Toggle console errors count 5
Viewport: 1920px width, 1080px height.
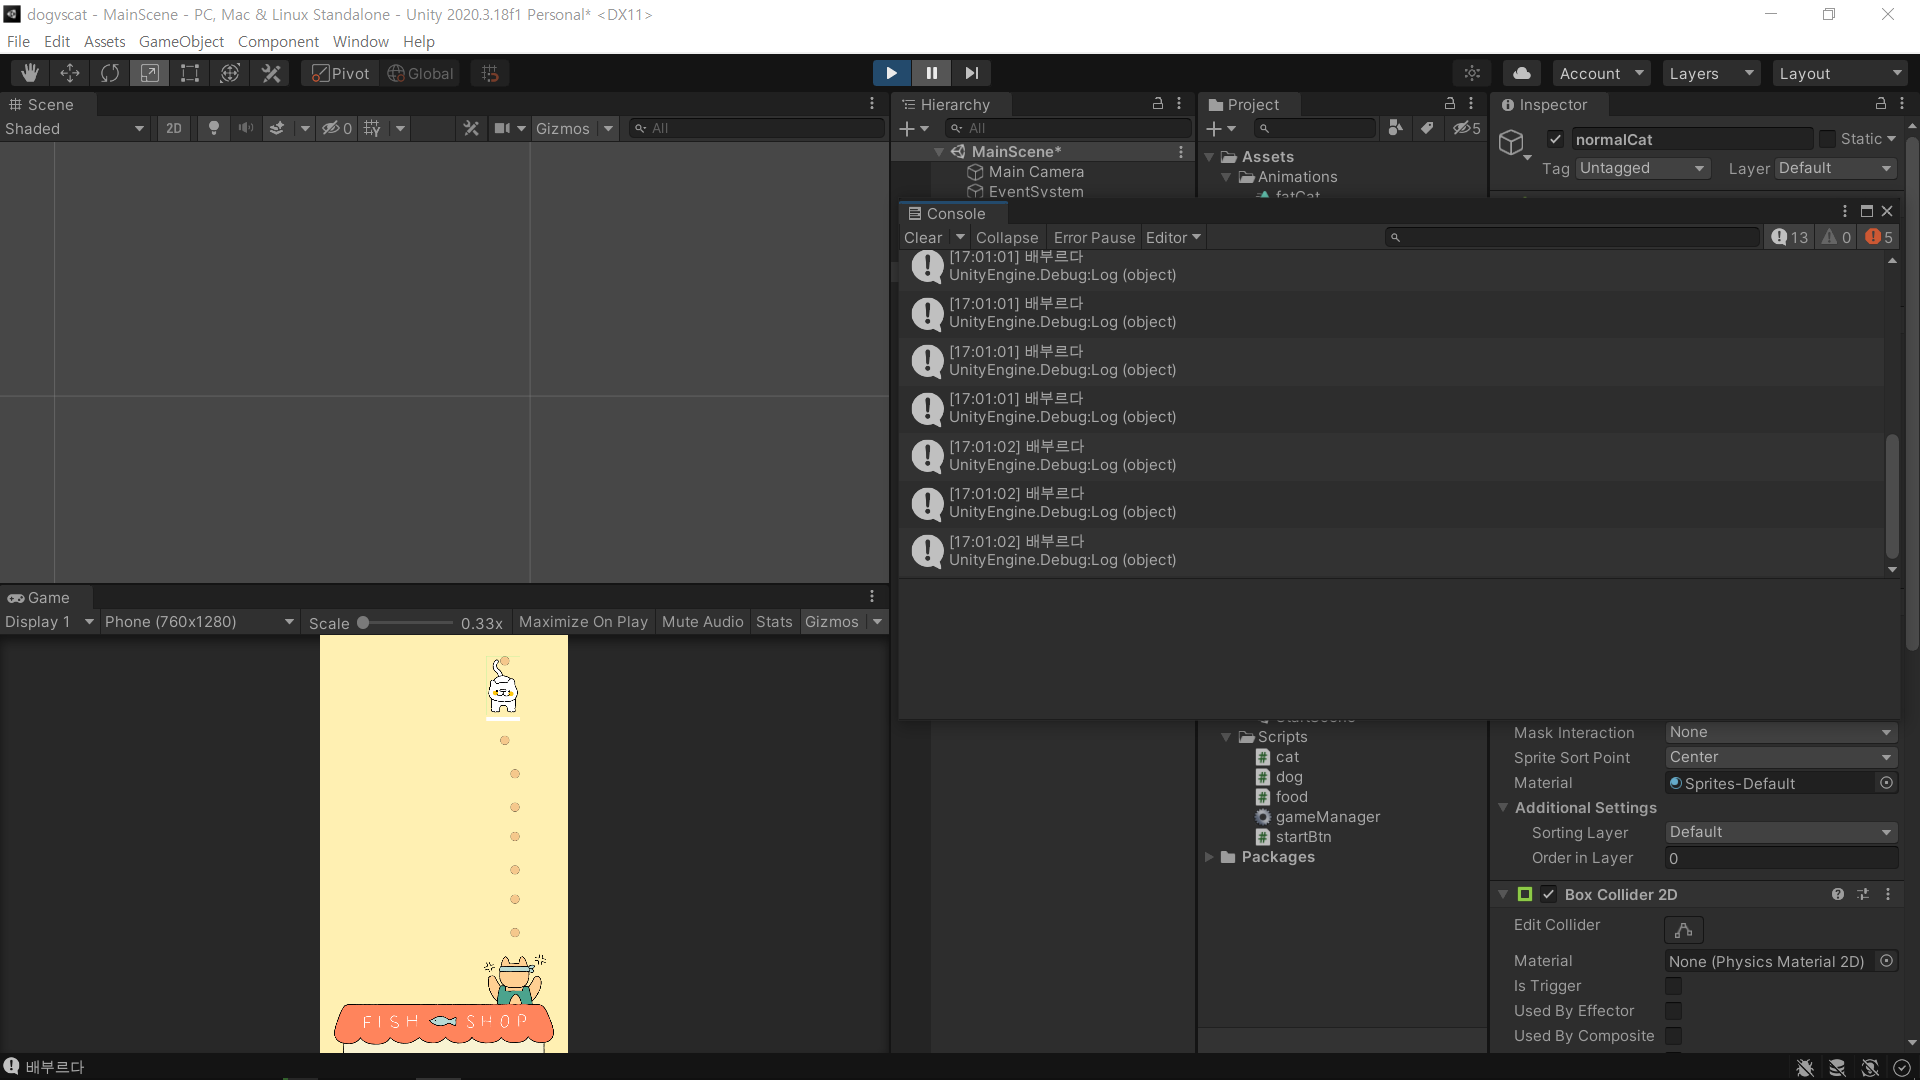(1879, 237)
